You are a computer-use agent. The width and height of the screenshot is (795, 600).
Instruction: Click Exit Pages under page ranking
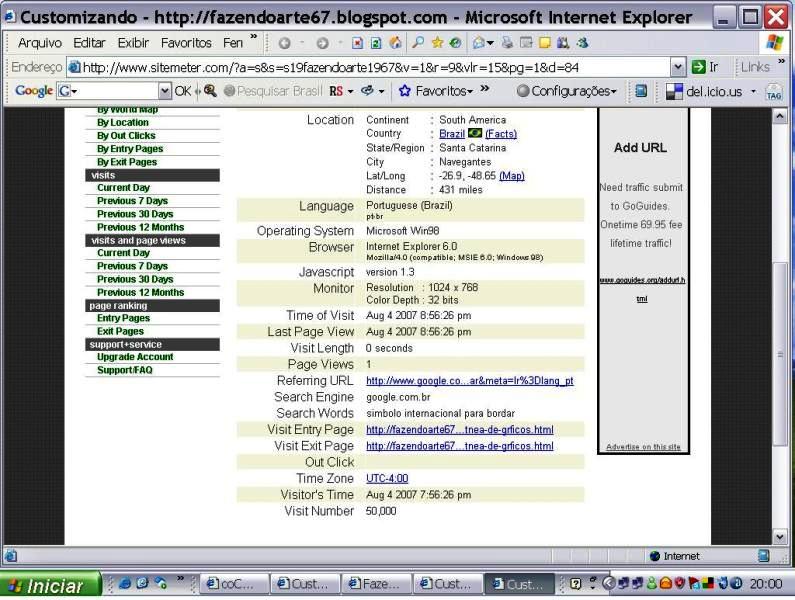pyautogui.click(x=120, y=331)
